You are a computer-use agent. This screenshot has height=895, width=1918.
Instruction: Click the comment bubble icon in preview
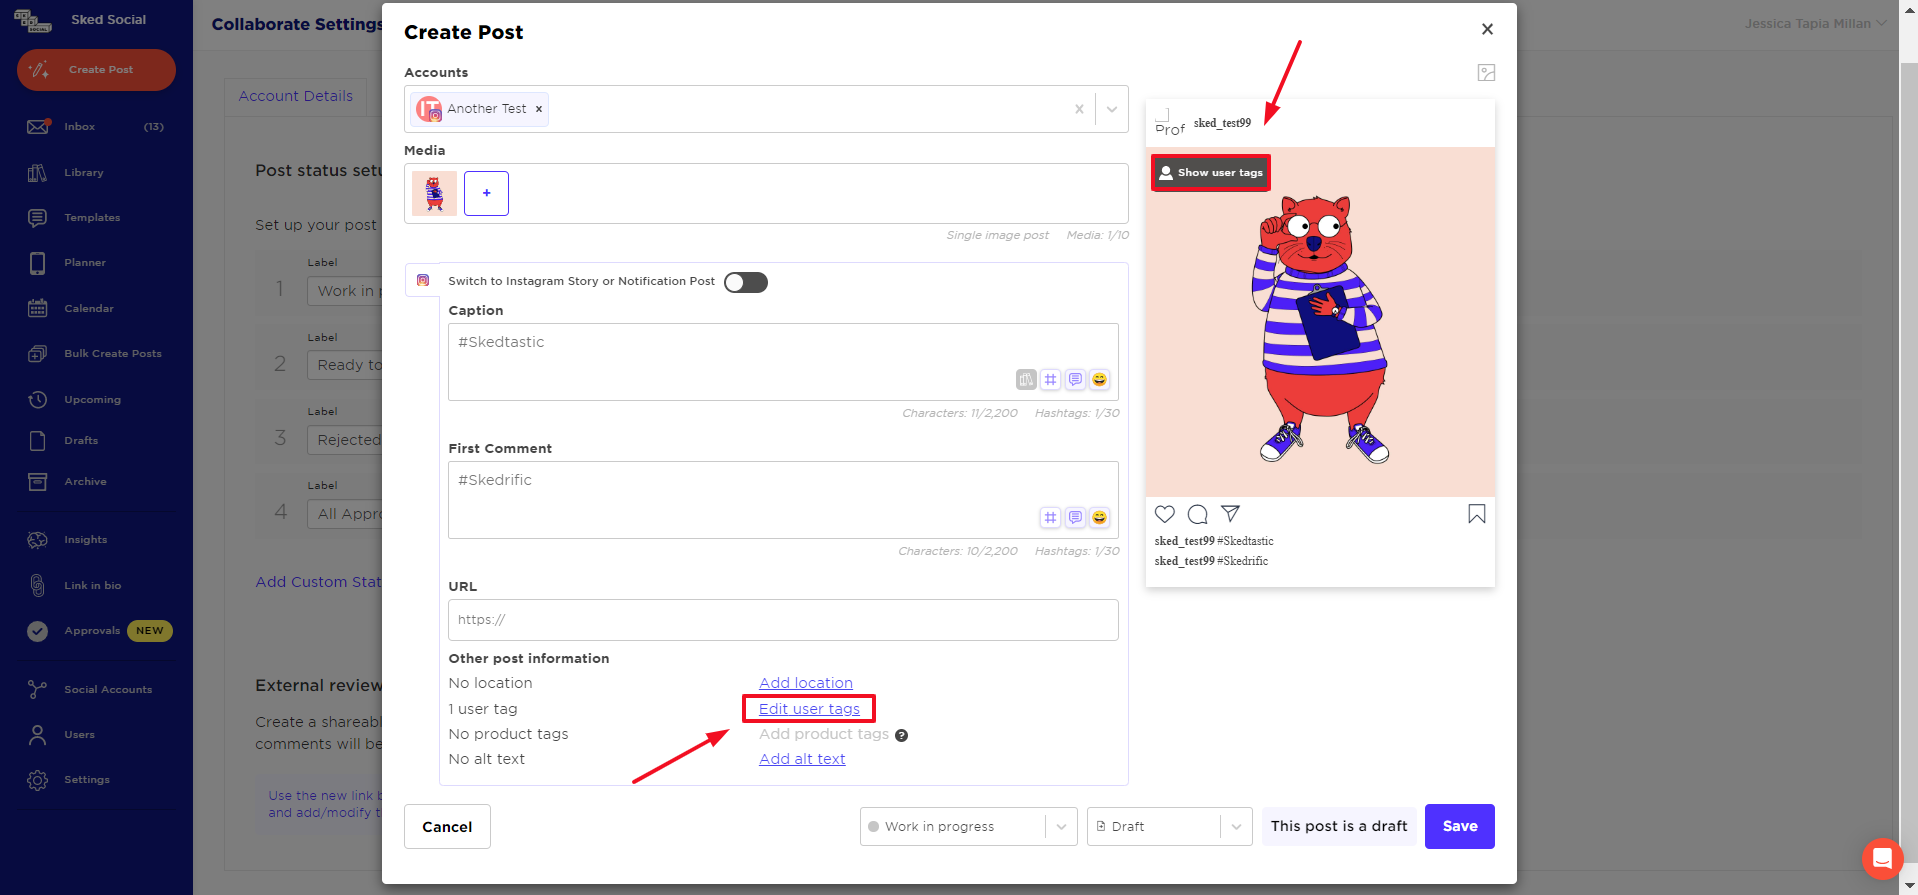pyautogui.click(x=1197, y=514)
